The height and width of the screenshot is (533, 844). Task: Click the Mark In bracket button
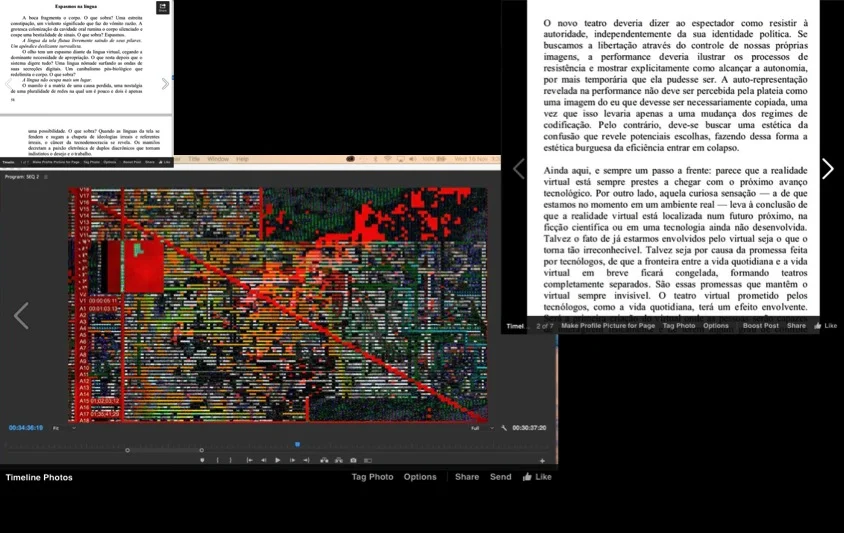(217, 460)
